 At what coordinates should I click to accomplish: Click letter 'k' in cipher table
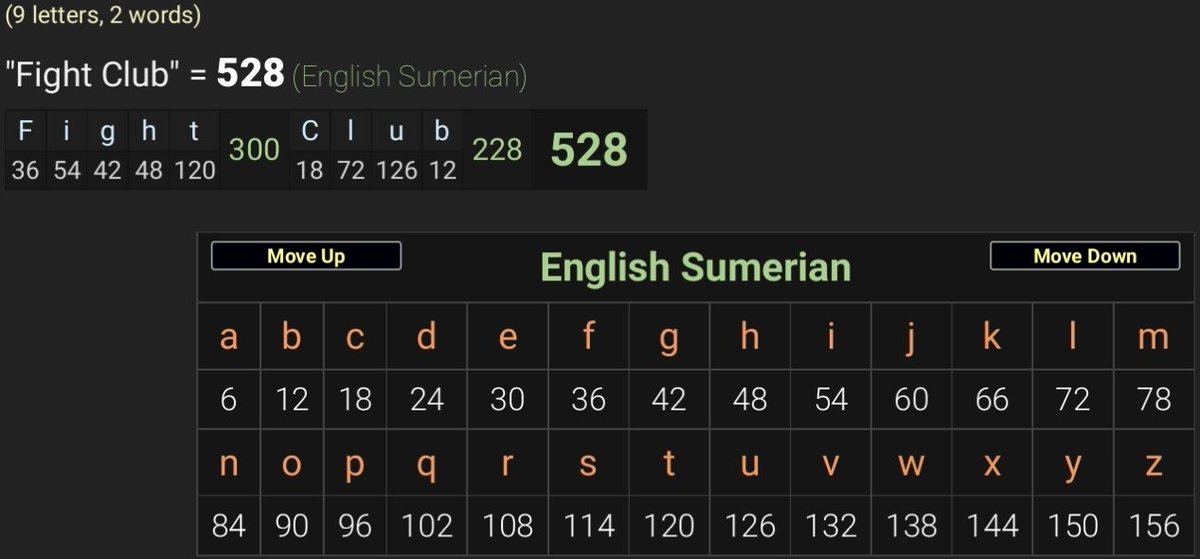[992, 337]
